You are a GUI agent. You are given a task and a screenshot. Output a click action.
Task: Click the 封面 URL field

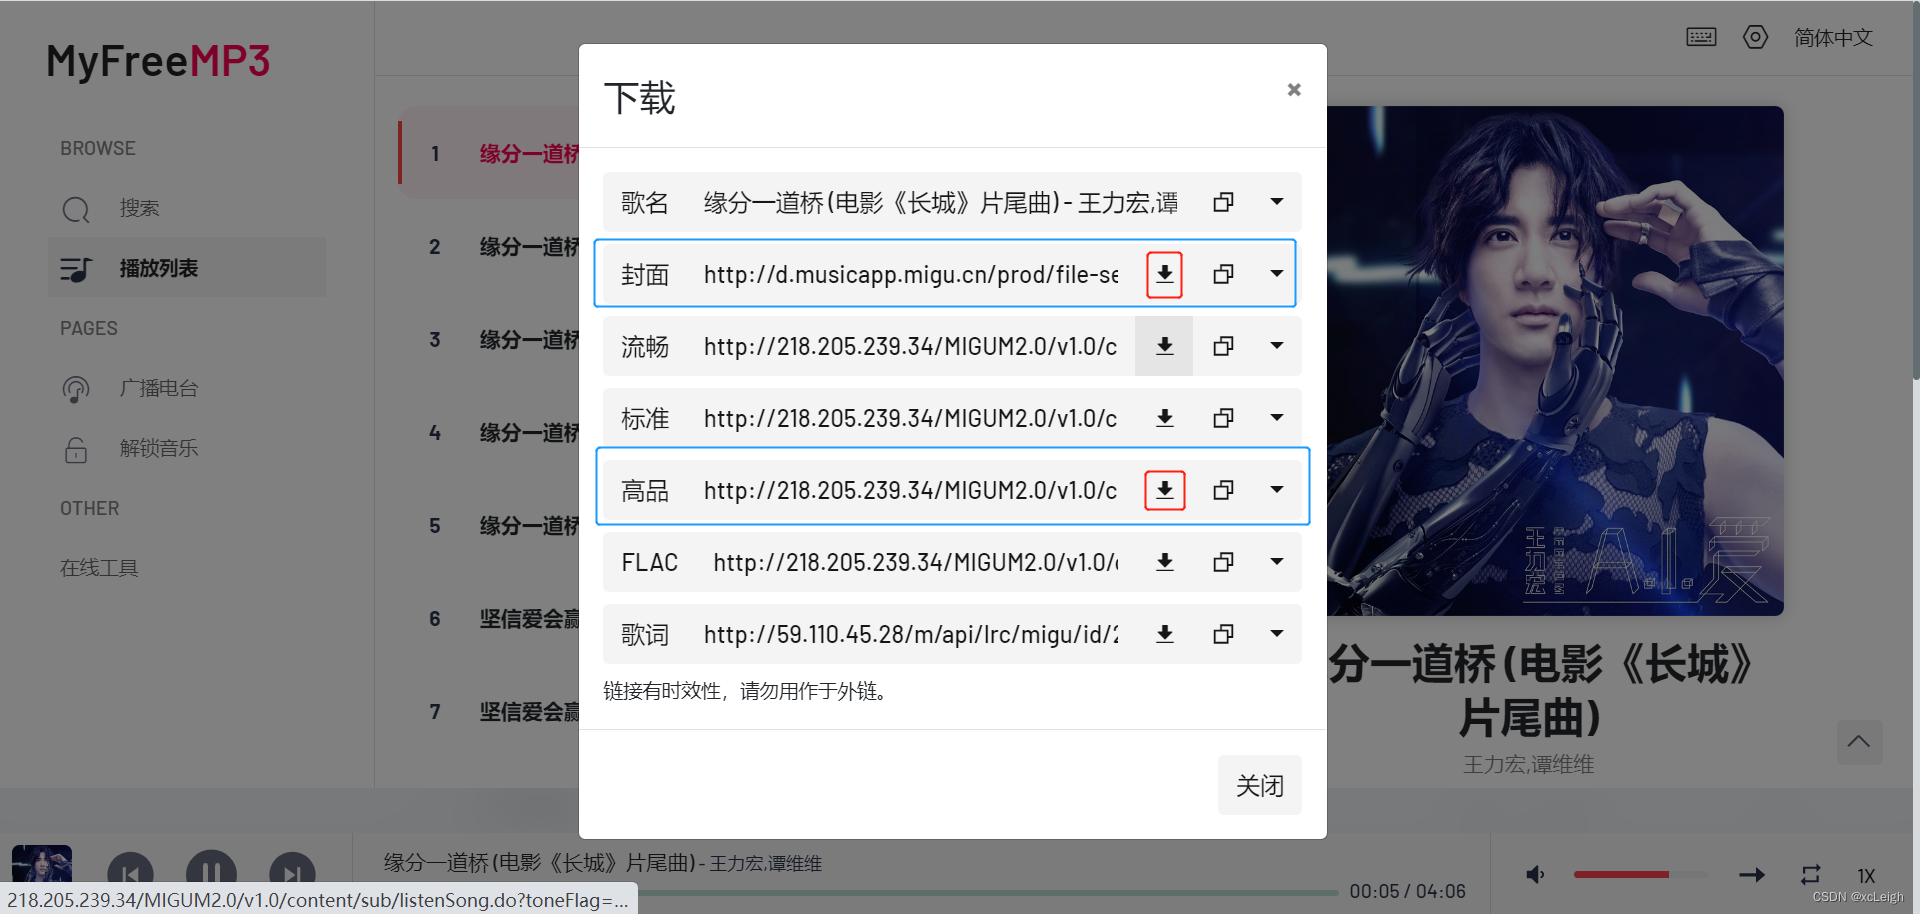(911, 274)
